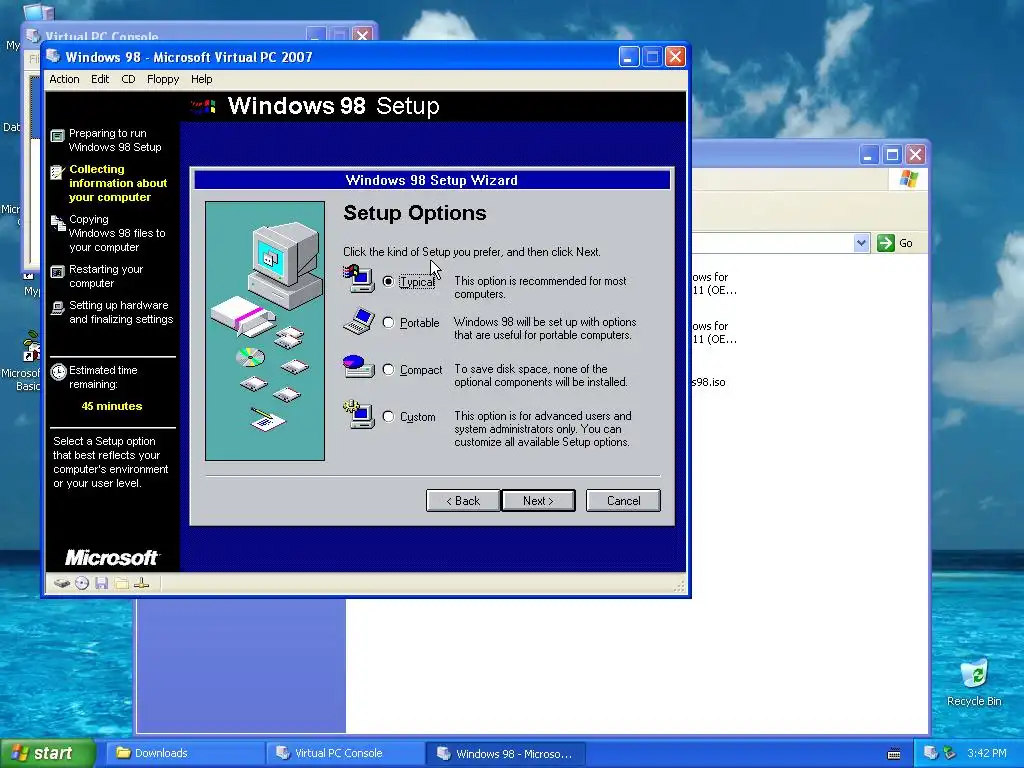Open the Edit menu in Virtual PC
Image resolution: width=1024 pixels, height=768 pixels.
pos(100,79)
